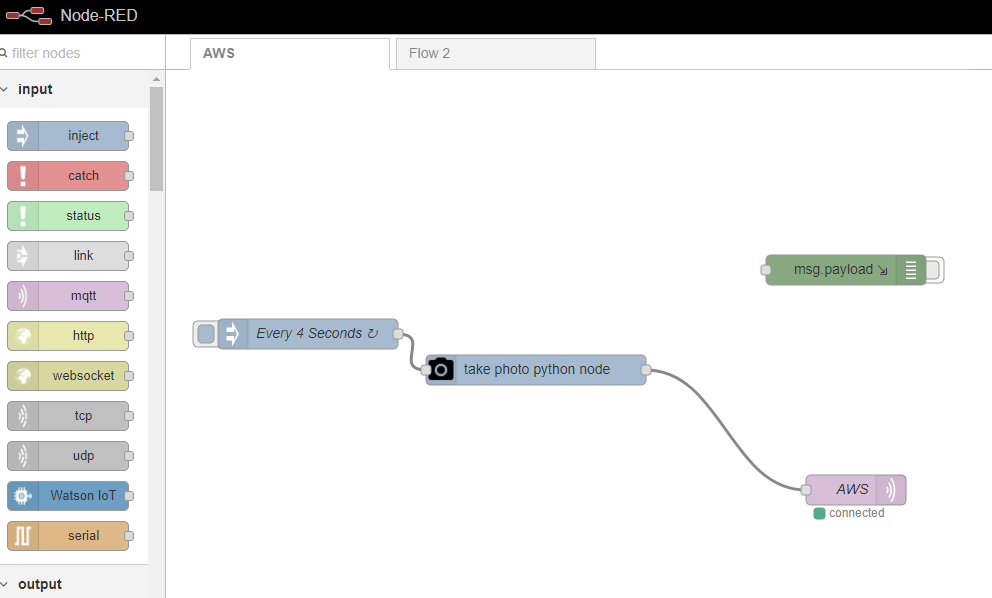Select the AWS mqtt output node
This screenshot has height=598, width=992.
[856, 490]
